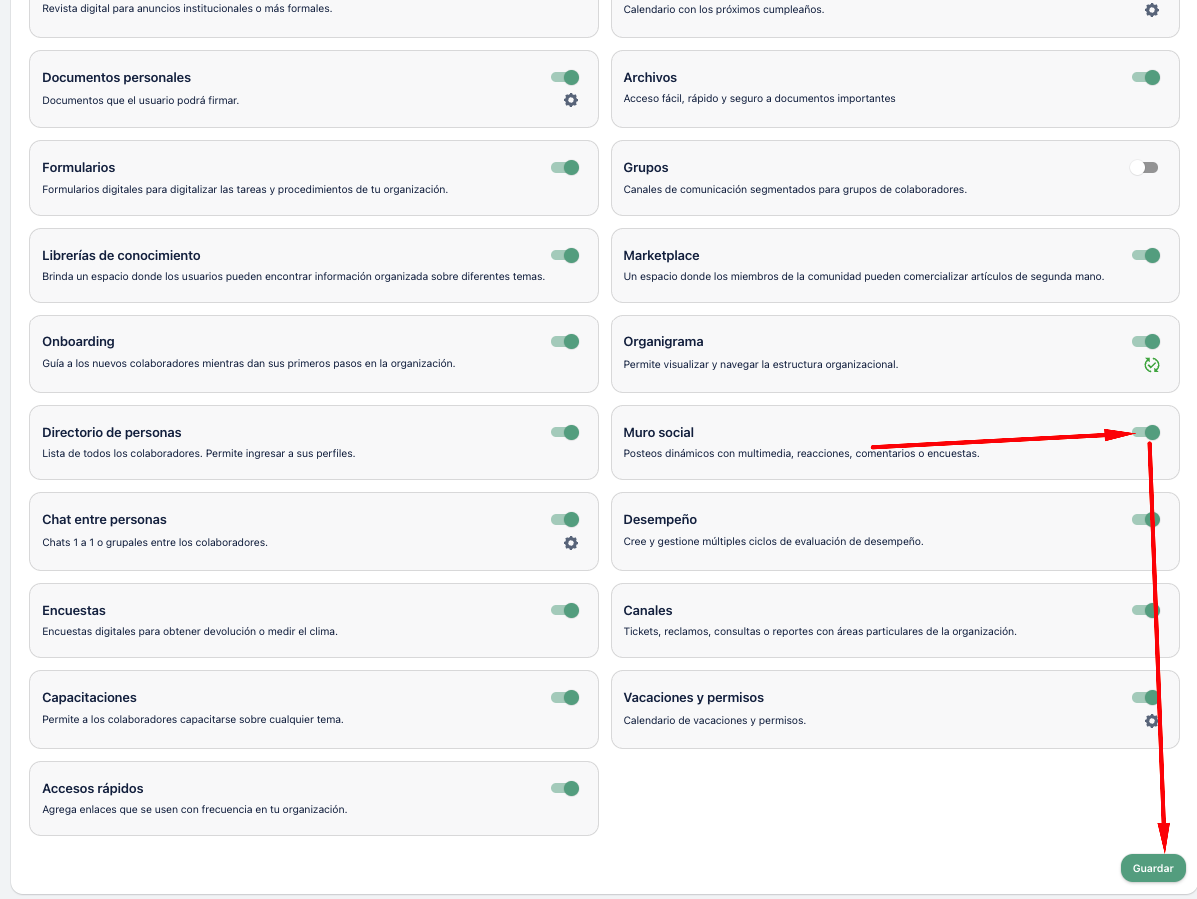Turn off the Onboarding toggle
Image resolution: width=1197 pixels, height=899 pixels.
(565, 342)
